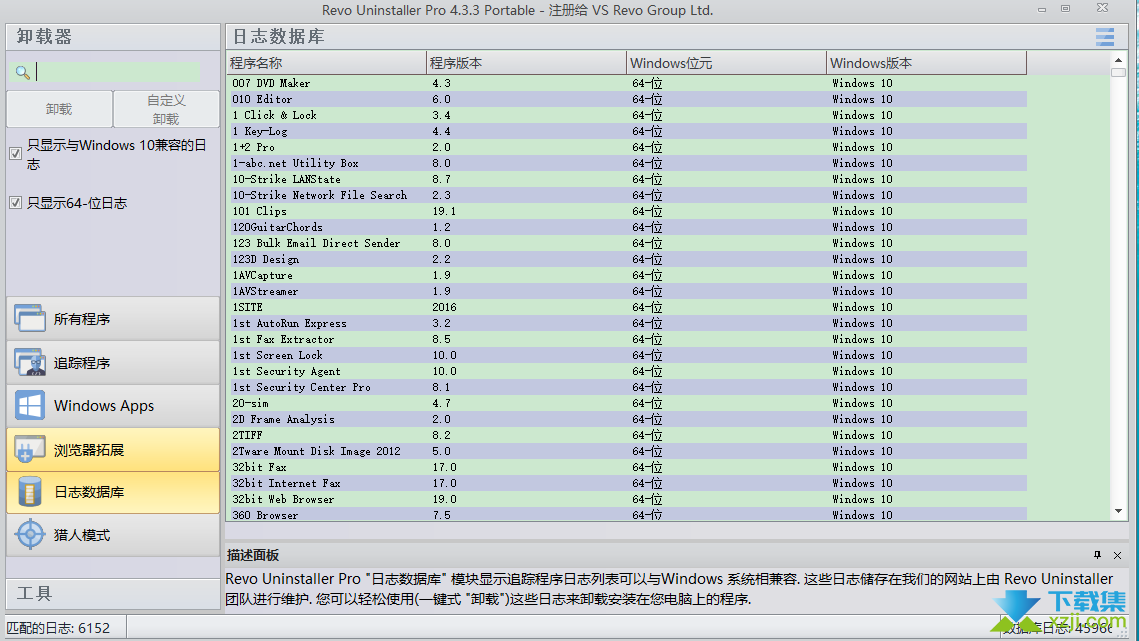Click the 所有程序 icon
This screenshot has height=641, width=1139.
[x=30, y=318]
